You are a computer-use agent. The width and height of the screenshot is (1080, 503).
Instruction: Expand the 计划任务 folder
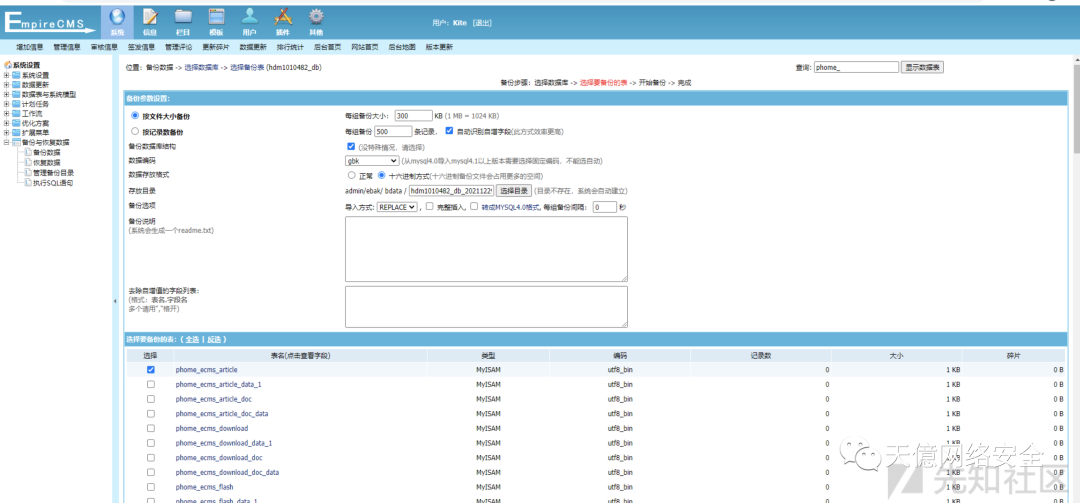(7, 104)
